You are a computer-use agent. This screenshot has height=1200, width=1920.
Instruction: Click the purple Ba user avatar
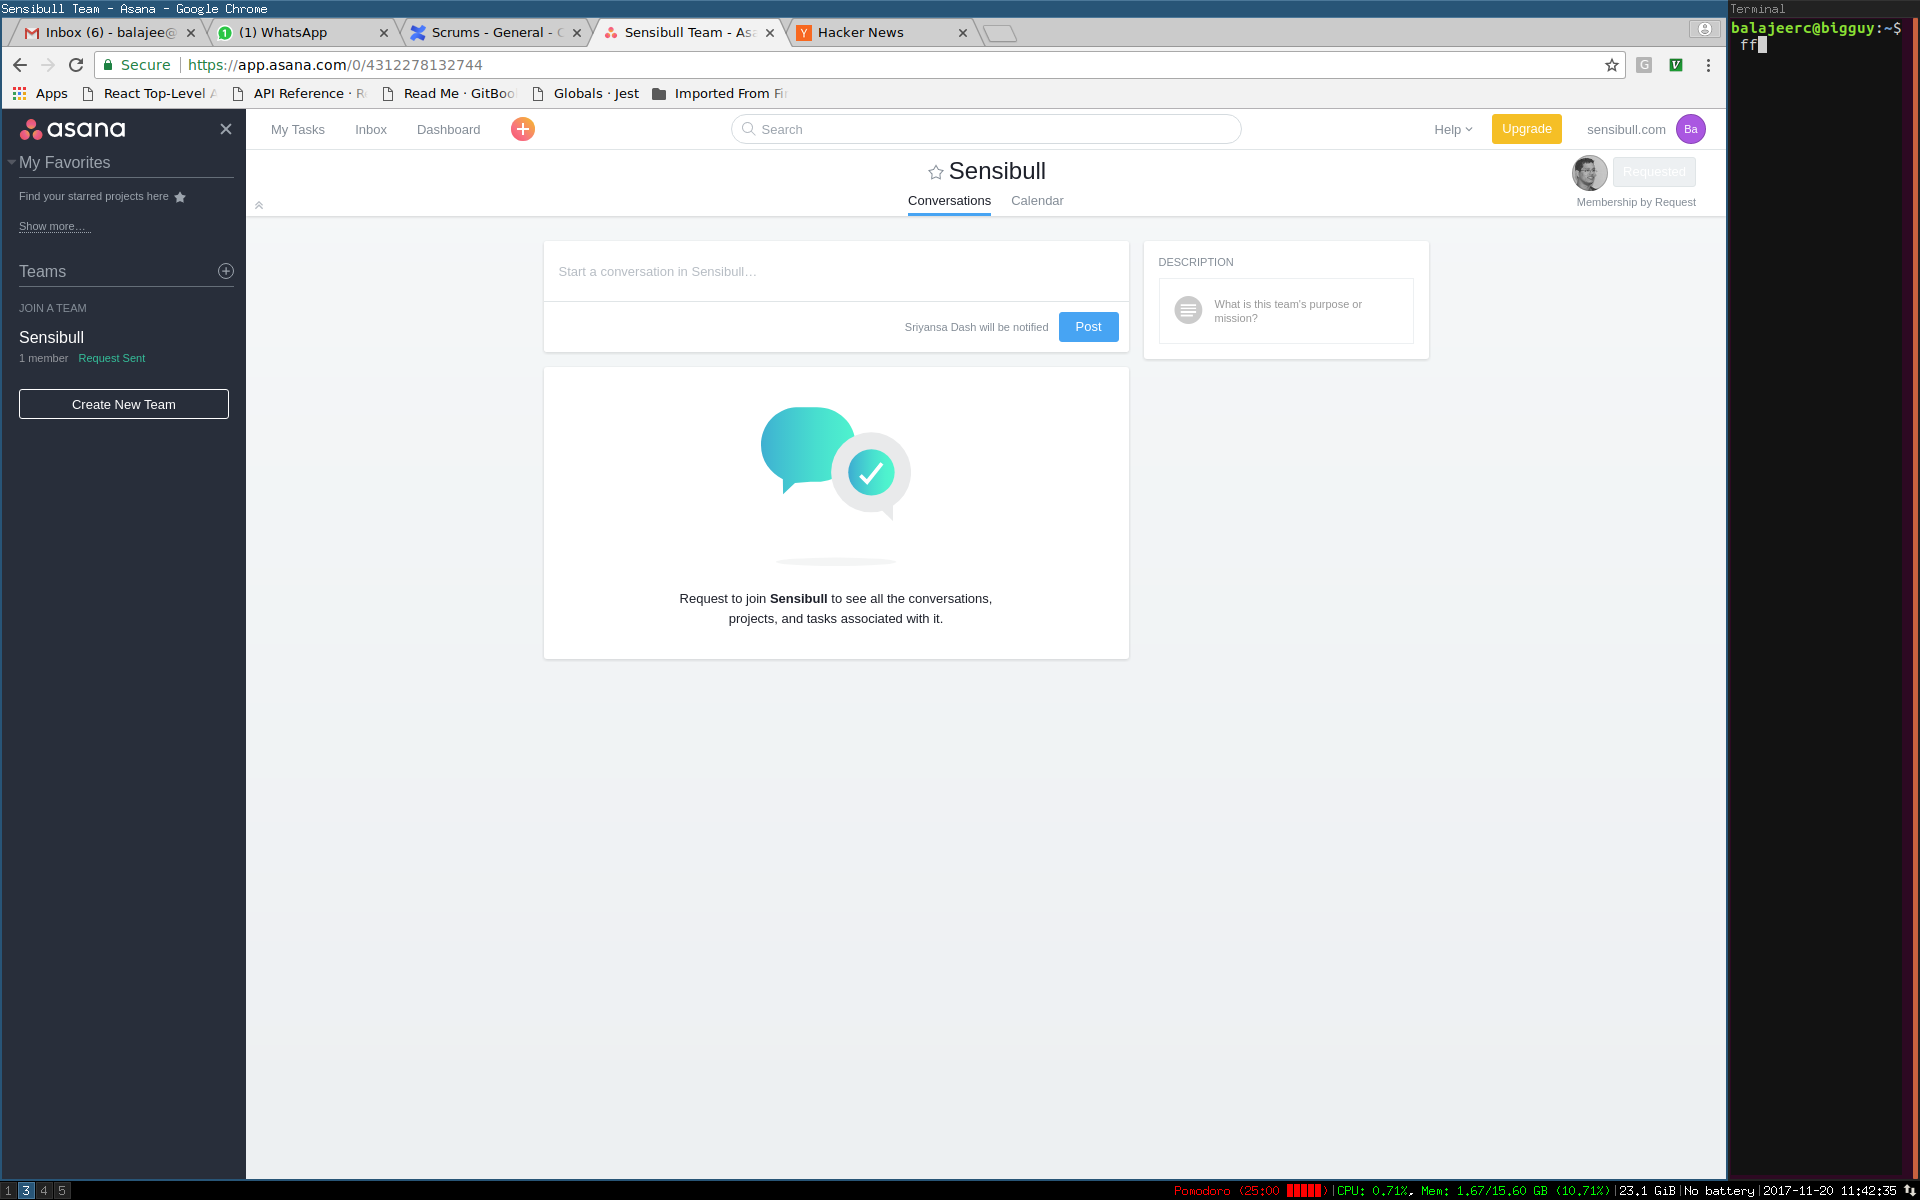1690,129
